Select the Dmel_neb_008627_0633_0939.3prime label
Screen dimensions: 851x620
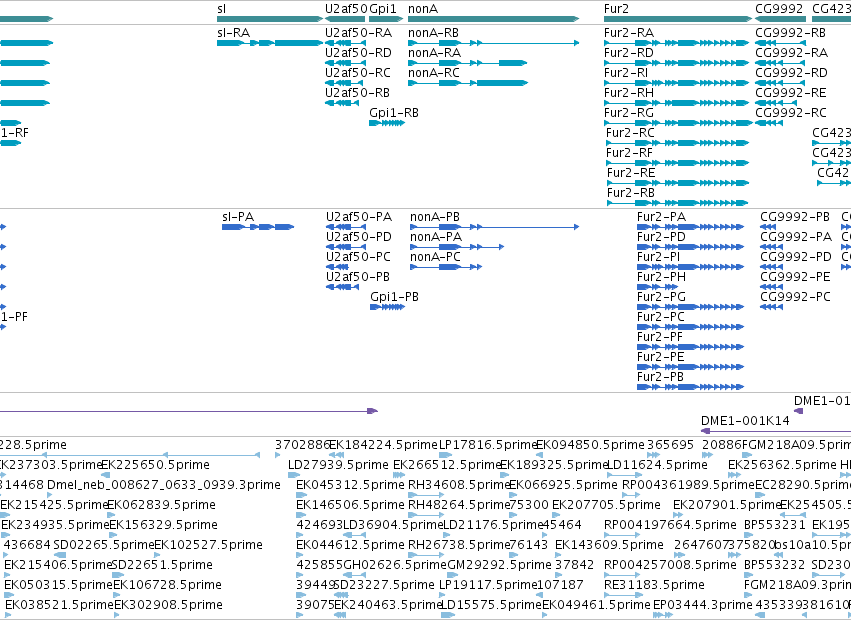[x=164, y=485]
